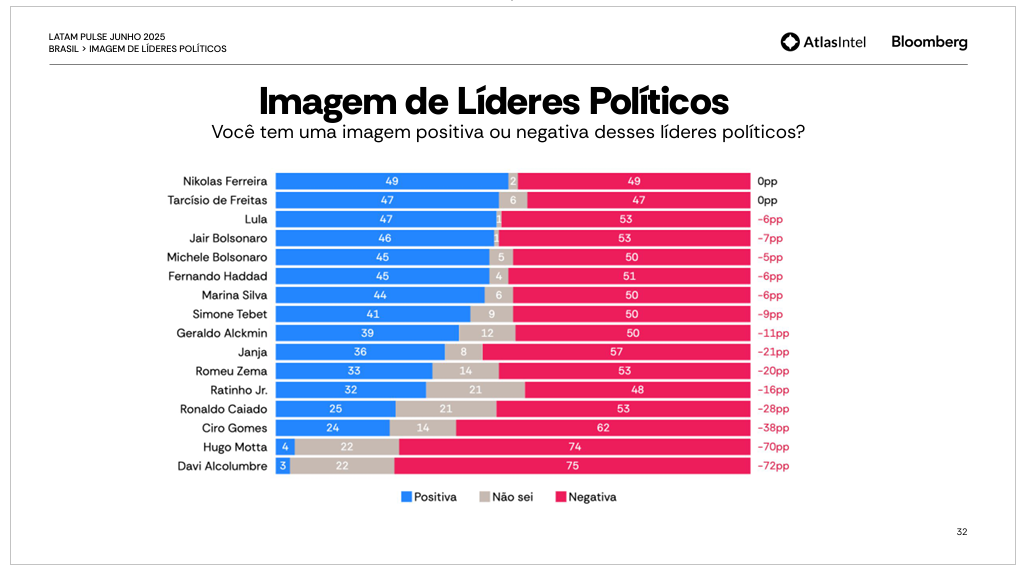The width and height of the screenshot is (1022, 571).
Task: Click Tarcísio de Freitas's gray segment showing 6
Action: pos(512,200)
